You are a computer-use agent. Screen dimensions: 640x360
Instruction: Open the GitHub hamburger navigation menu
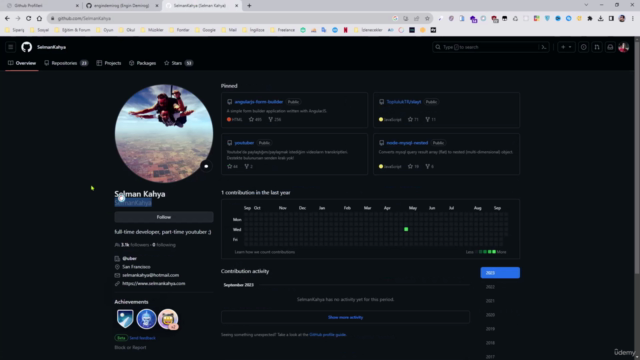(11, 47)
